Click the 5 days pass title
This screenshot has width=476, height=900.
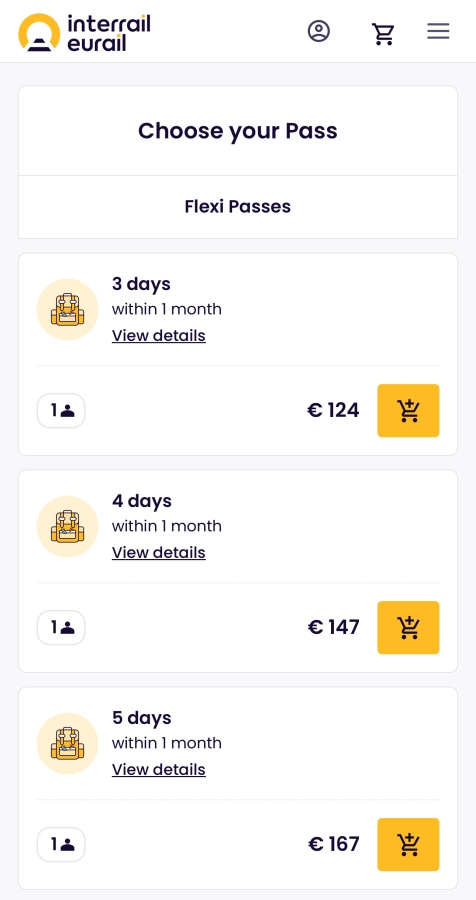pyautogui.click(x=141, y=718)
